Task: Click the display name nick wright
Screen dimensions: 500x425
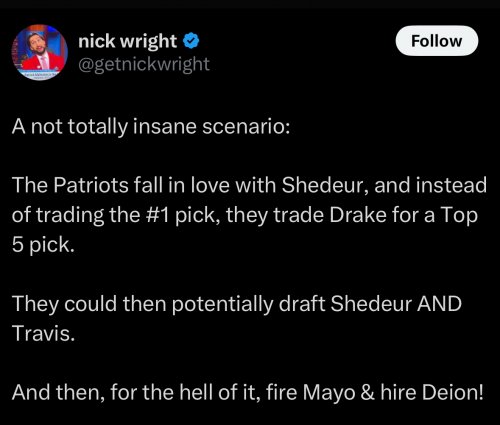Action: point(128,41)
